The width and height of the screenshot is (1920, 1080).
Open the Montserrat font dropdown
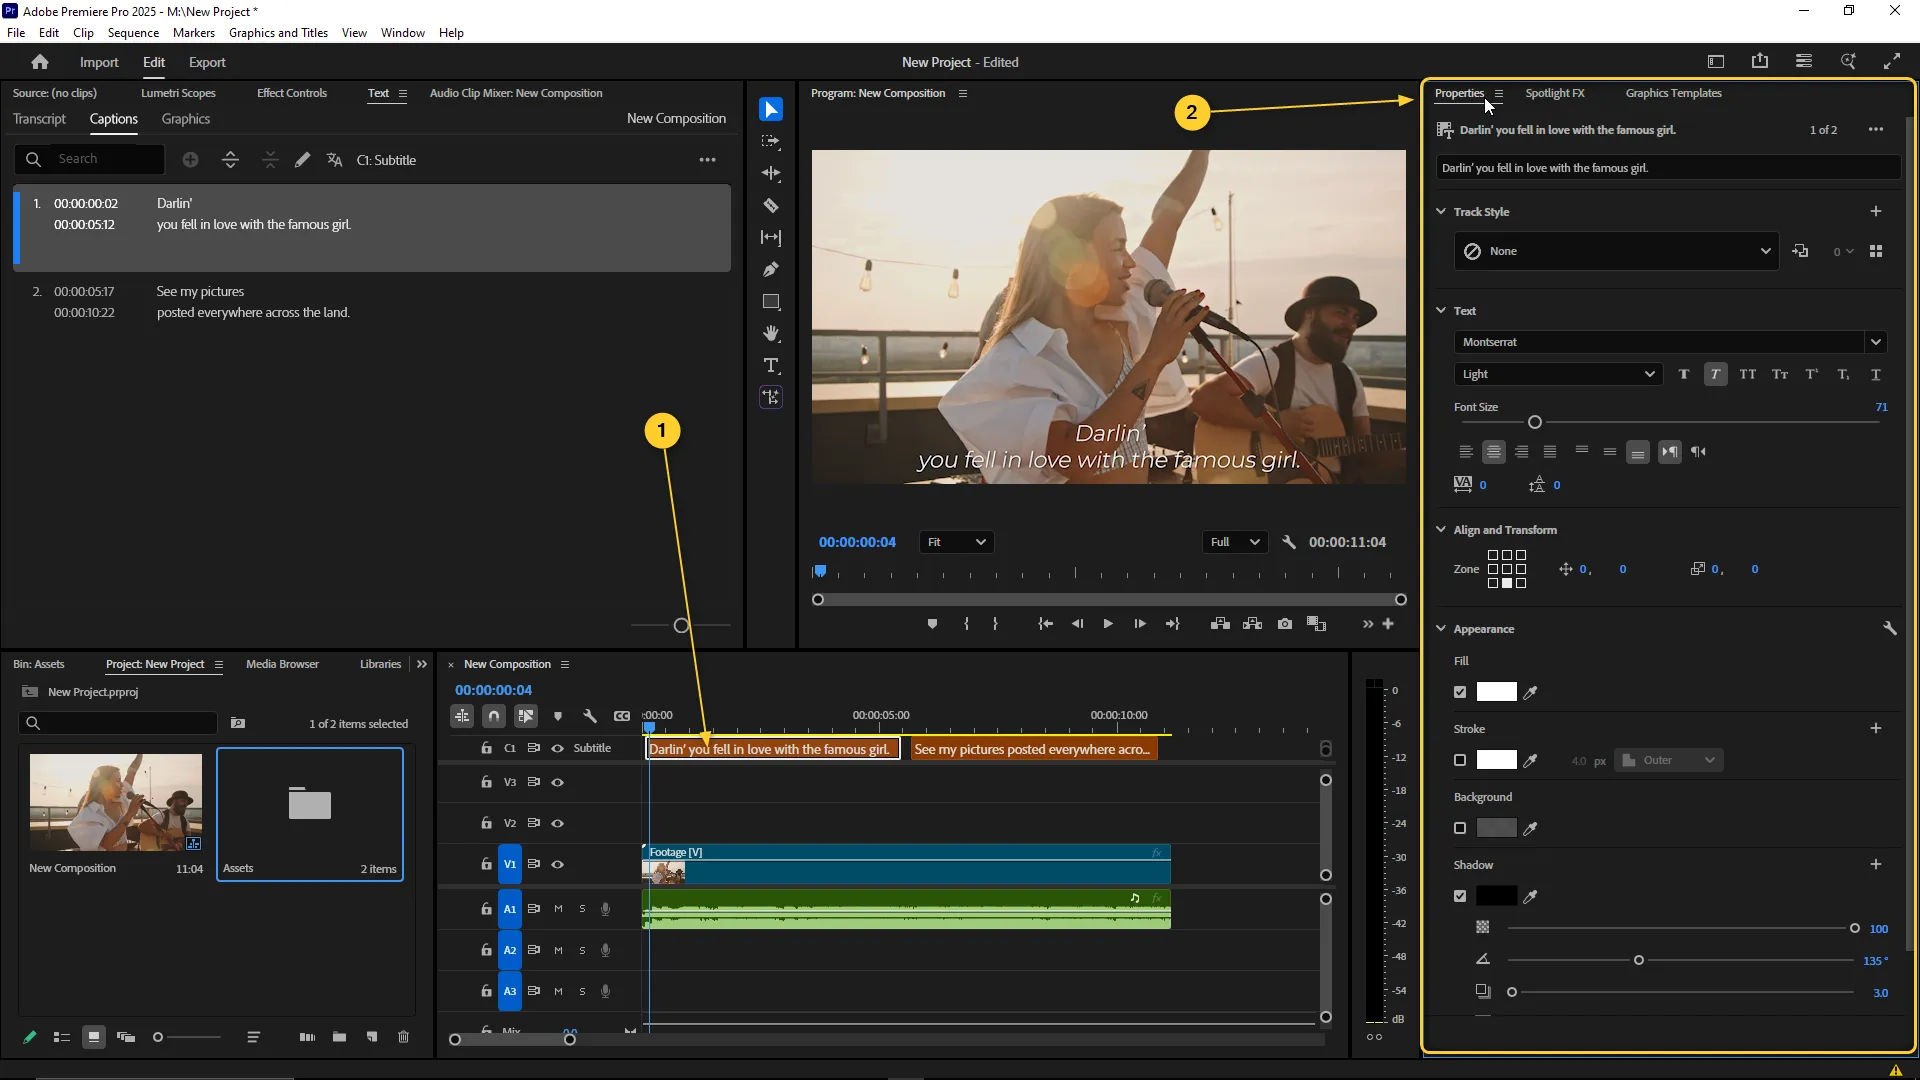pyautogui.click(x=1875, y=342)
